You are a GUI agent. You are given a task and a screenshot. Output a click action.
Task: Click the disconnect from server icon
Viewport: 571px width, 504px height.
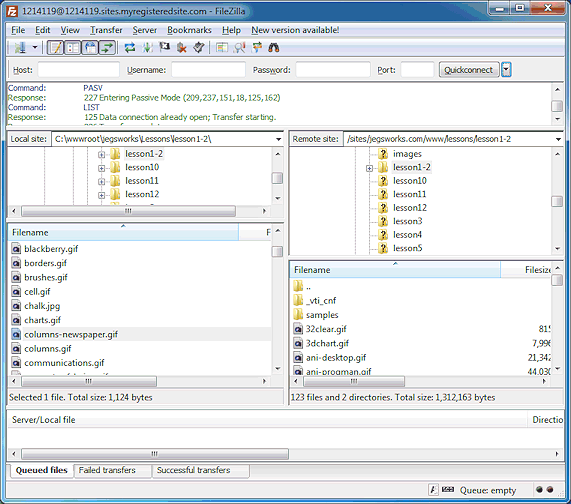pyautogui.click(x=182, y=47)
